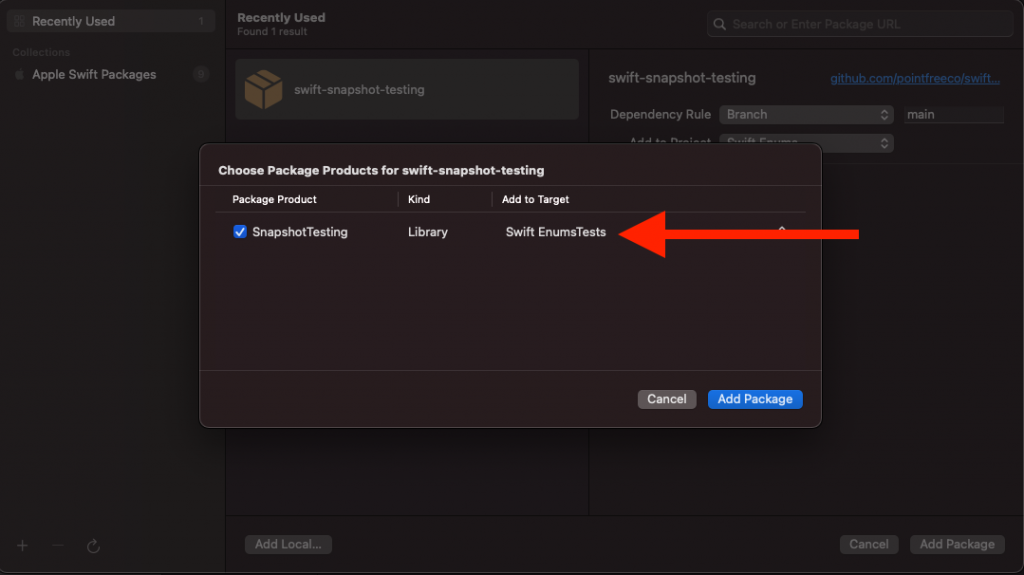Viewport: 1024px width, 575px height.
Task: Click the Apple Swift Packages count badge
Action: click(200, 74)
